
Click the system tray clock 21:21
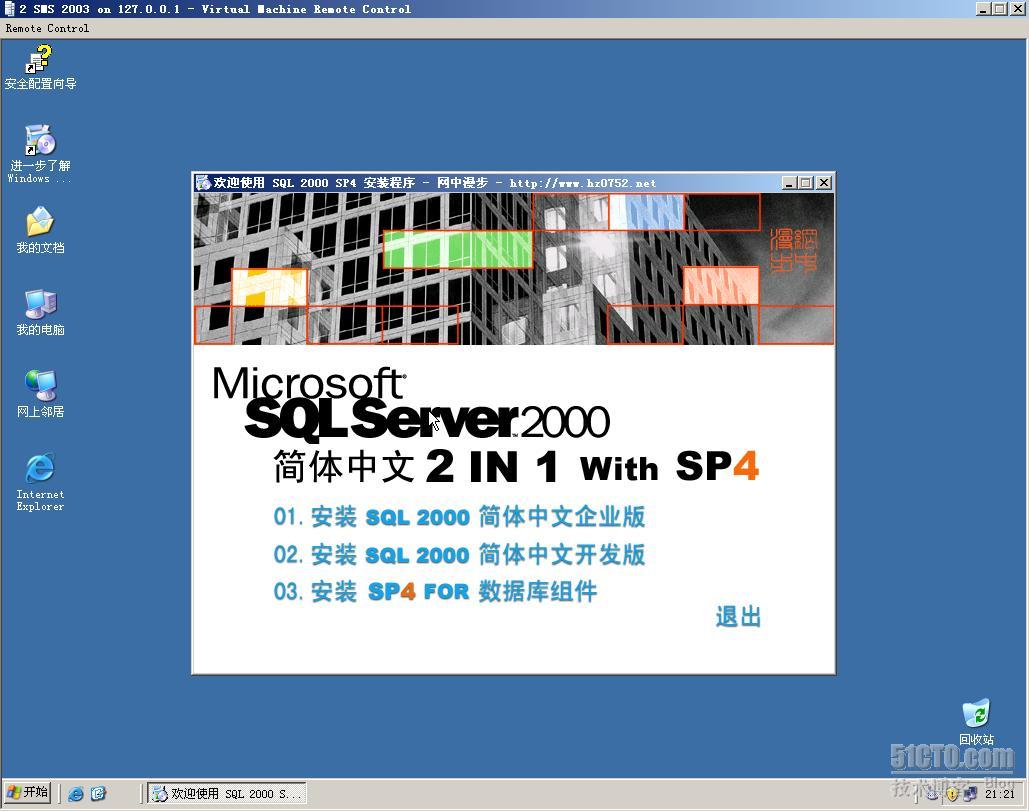pyautogui.click(x=999, y=794)
